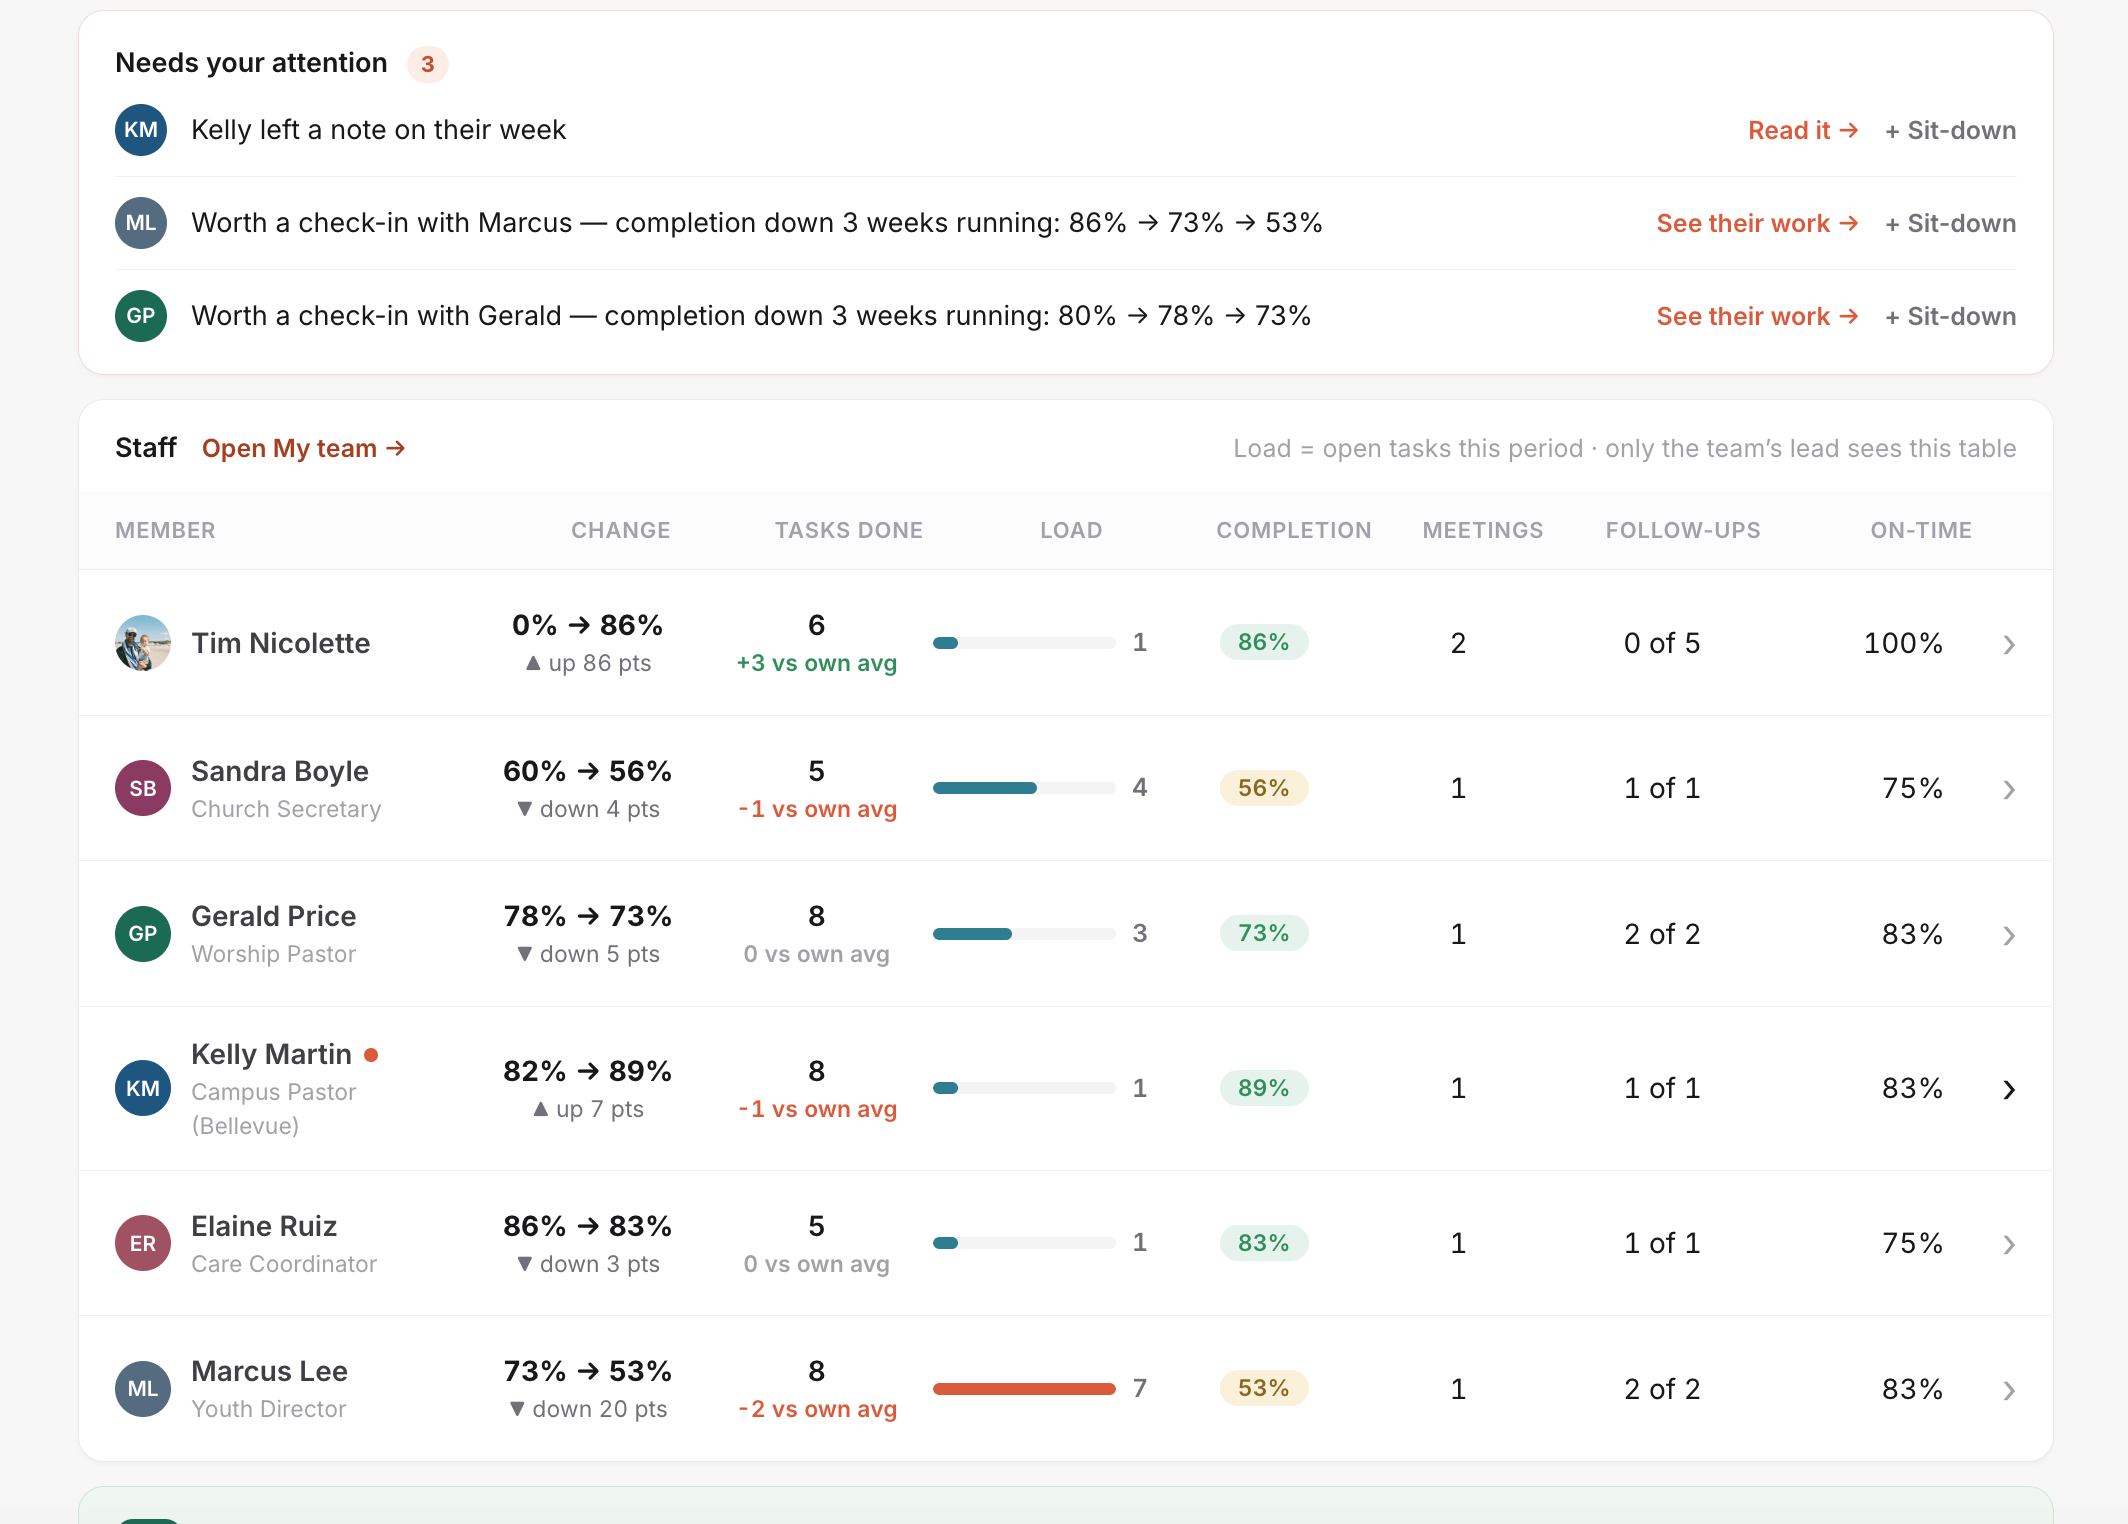The image size is (2128, 1524).
Task: Click Gerald's GP avatar in attention list
Action: click(x=141, y=316)
